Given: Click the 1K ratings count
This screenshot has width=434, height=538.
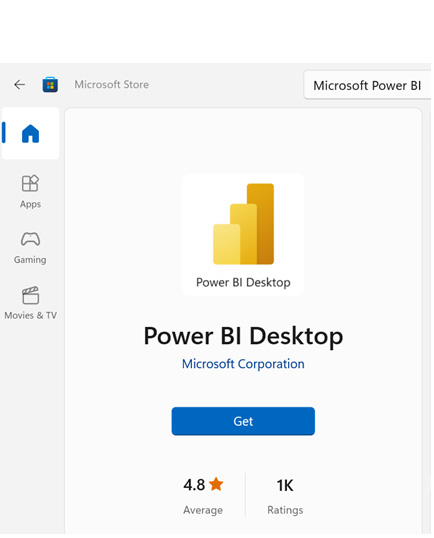Looking at the screenshot, I should pos(285,485).
